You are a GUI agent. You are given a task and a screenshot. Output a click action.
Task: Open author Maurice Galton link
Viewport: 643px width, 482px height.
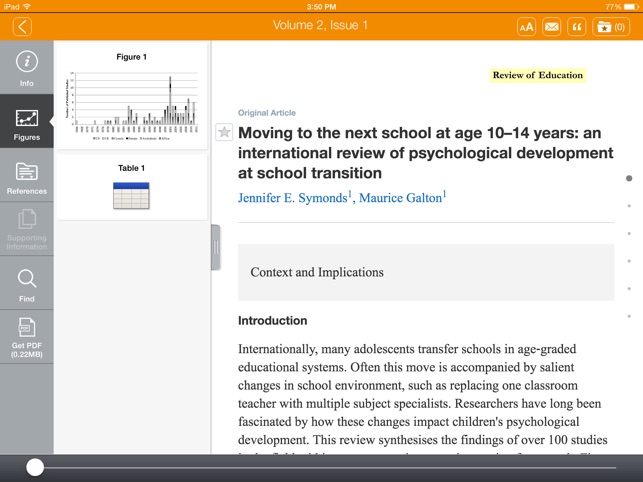(402, 198)
